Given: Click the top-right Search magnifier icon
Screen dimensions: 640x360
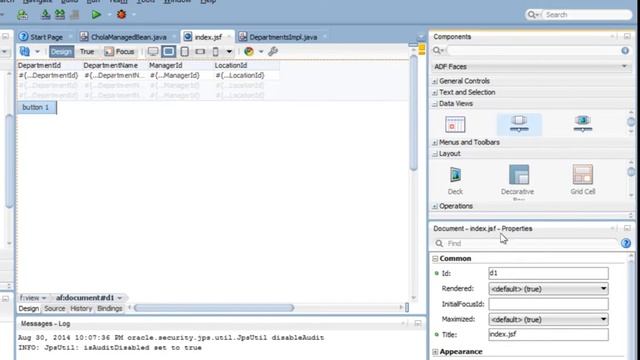Looking at the screenshot, I should [x=532, y=15].
